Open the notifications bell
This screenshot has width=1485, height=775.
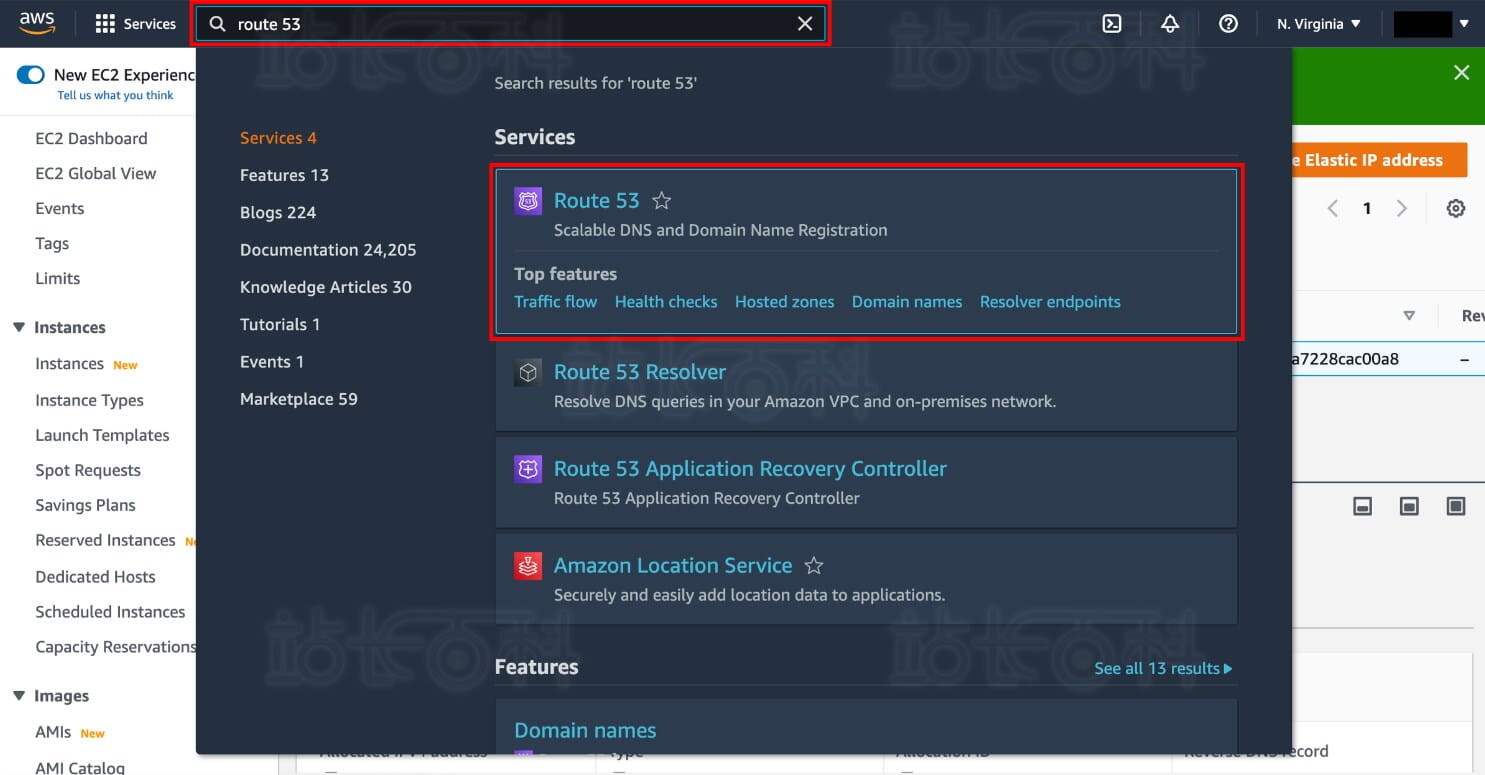coord(1170,24)
